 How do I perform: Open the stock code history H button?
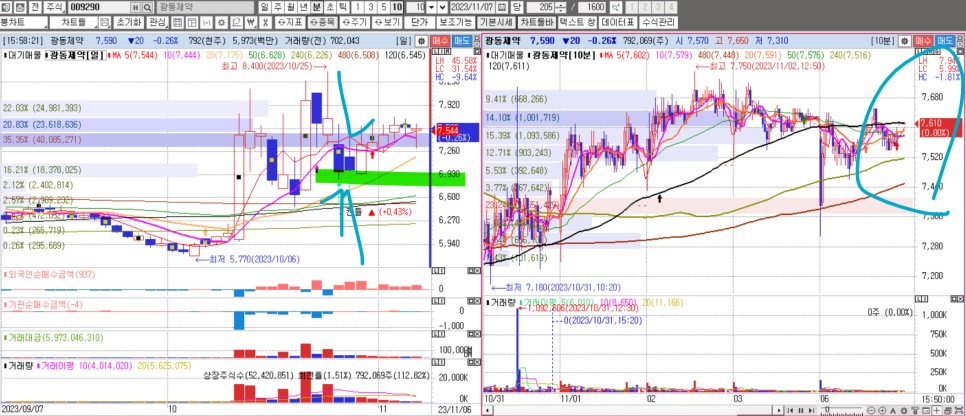(135, 7)
